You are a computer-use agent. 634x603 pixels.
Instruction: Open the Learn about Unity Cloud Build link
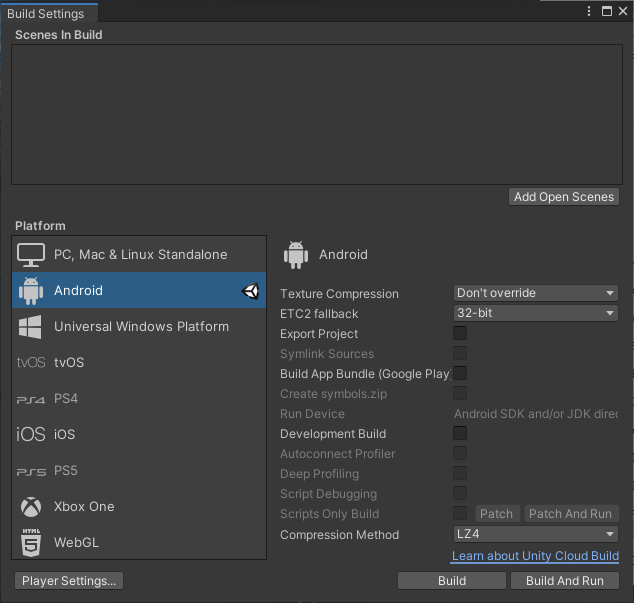[x=535, y=556]
